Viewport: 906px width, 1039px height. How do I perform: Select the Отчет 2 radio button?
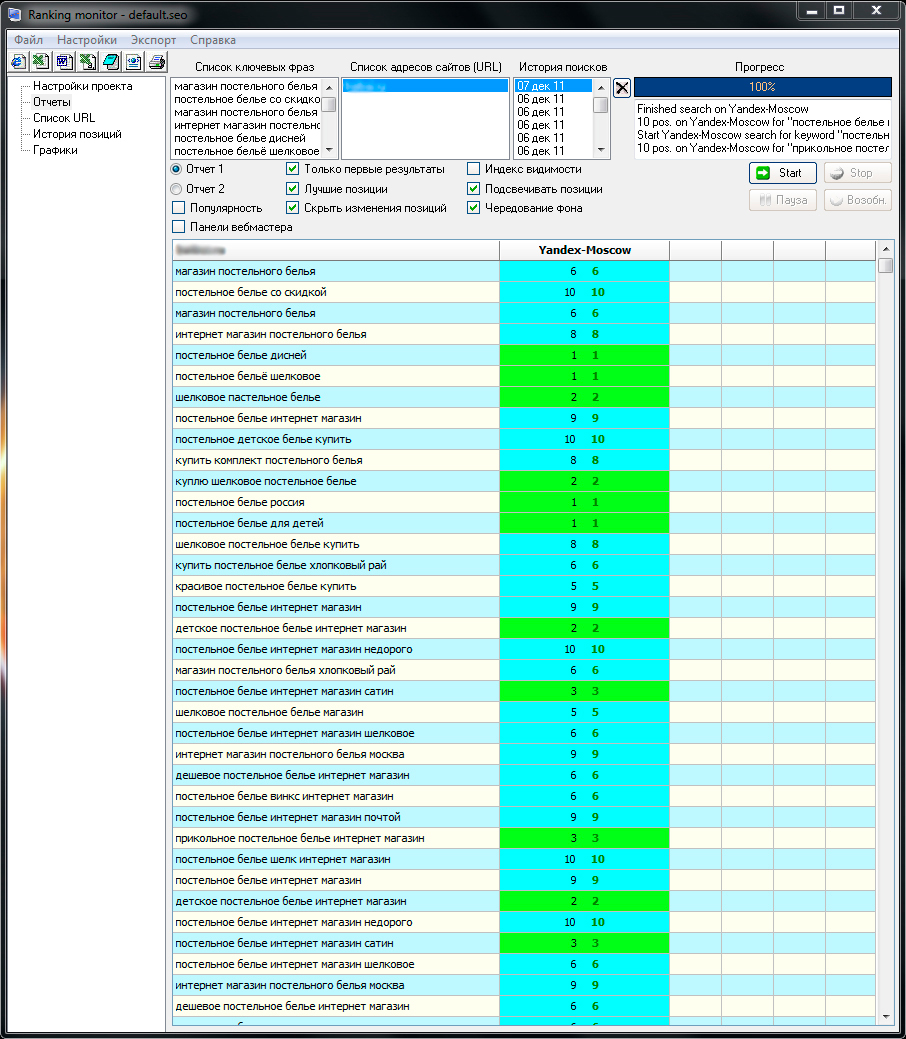(x=176, y=189)
